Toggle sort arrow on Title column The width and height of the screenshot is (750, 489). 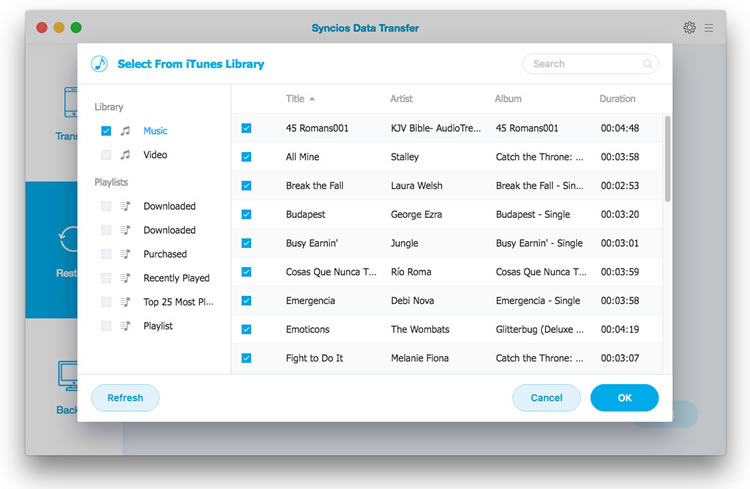coord(312,99)
